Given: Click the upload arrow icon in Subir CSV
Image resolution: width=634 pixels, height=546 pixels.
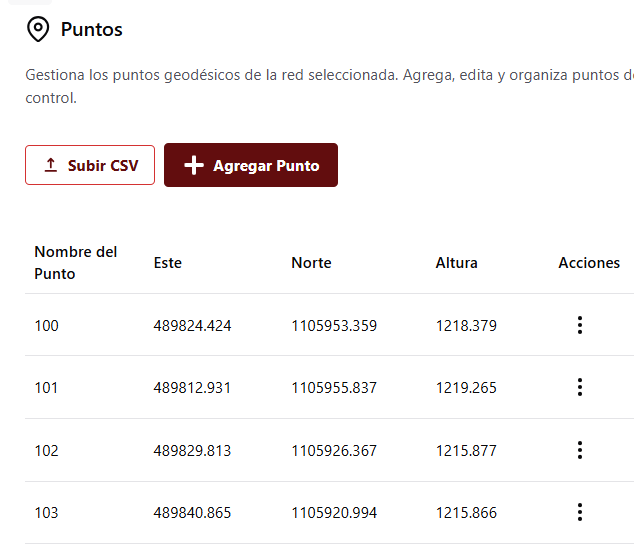Looking at the screenshot, I should pos(51,165).
